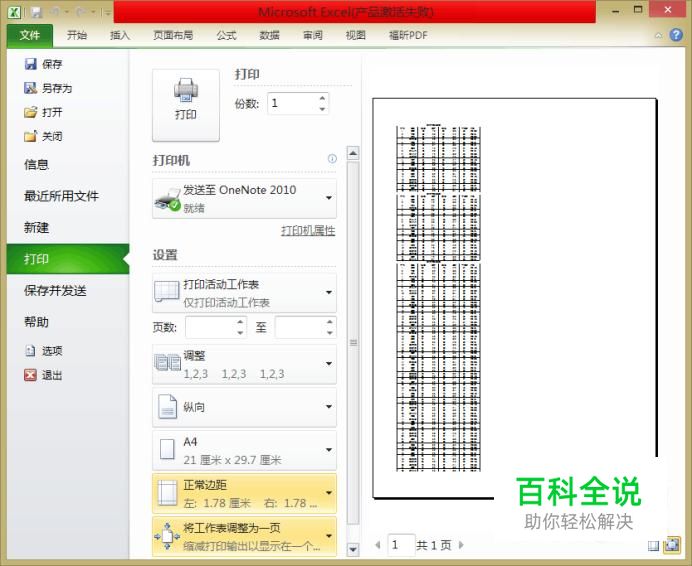Open the Help (帮助) page
Image resolution: width=692 pixels, height=566 pixels.
click(x=36, y=322)
